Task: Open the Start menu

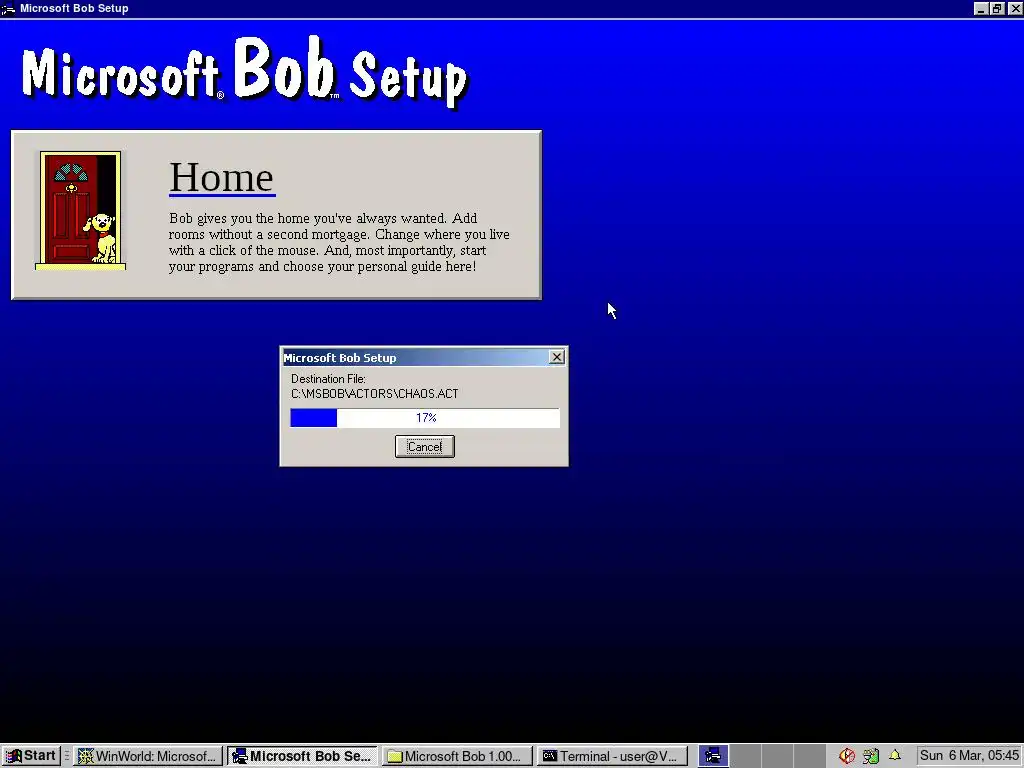Action: coord(31,756)
